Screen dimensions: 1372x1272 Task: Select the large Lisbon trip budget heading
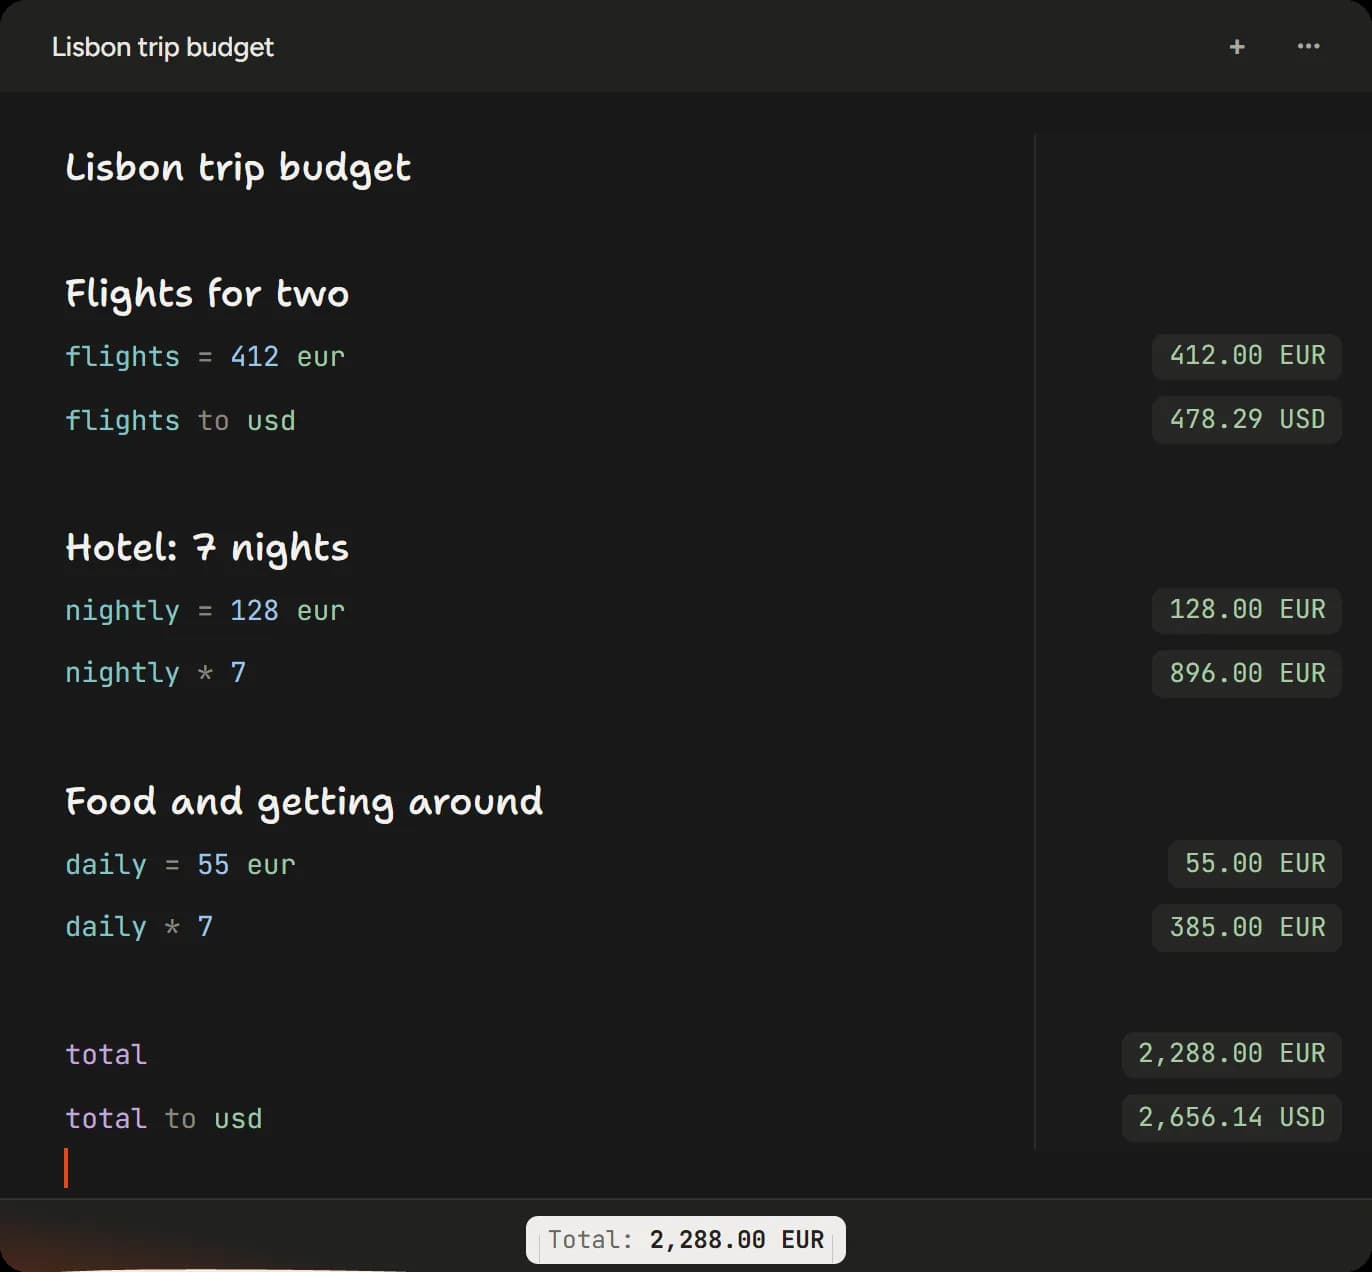[238, 168]
